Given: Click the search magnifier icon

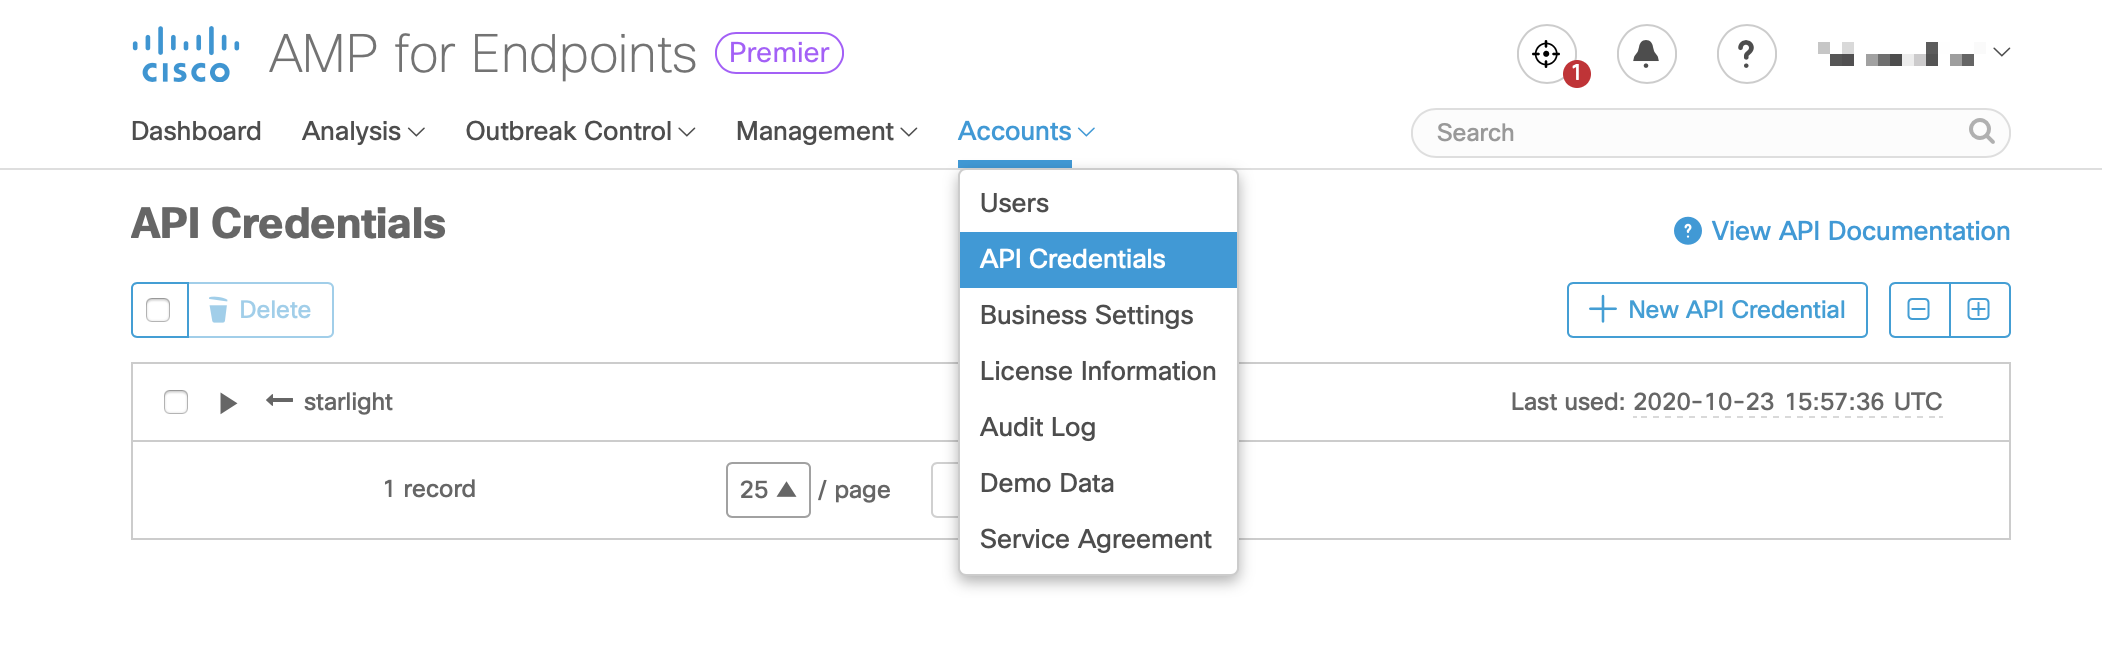Looking at the screenshot, I should point(1981,132).
